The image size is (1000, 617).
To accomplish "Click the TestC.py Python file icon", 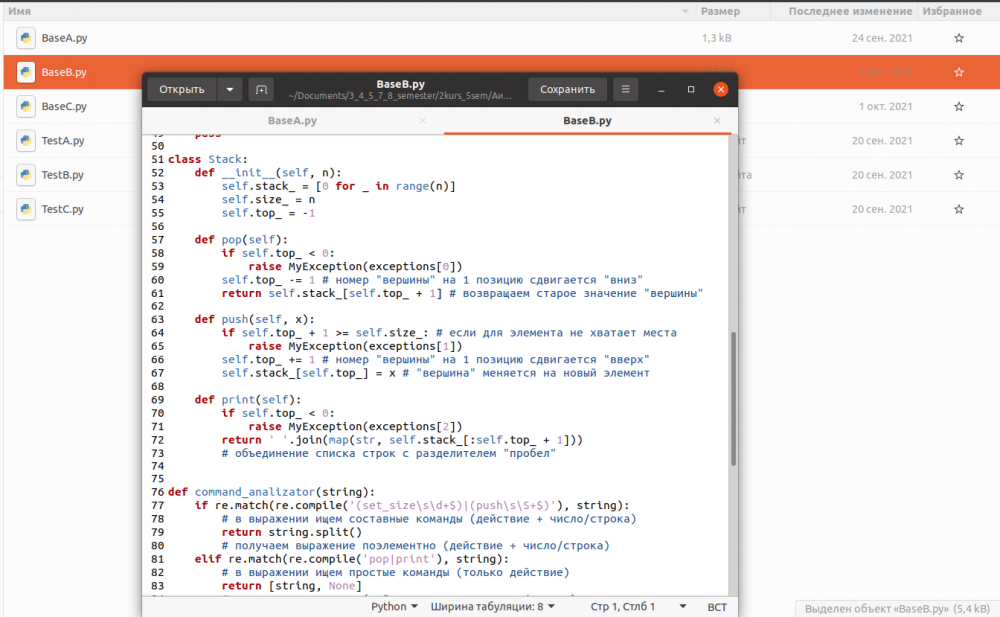I will coord(26,209).
